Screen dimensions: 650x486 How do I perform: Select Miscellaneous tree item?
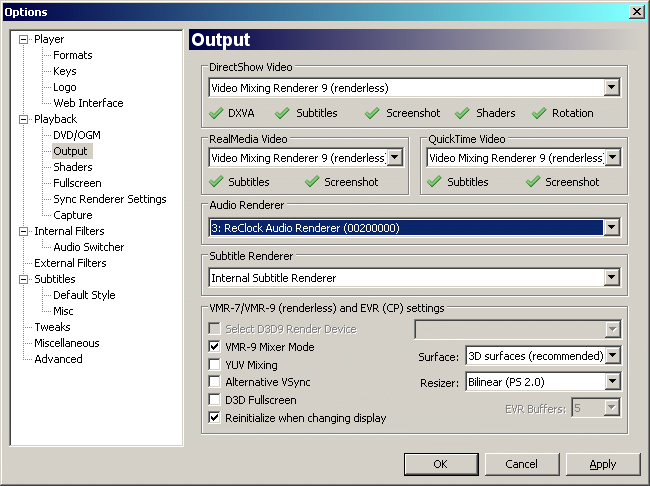67,343
